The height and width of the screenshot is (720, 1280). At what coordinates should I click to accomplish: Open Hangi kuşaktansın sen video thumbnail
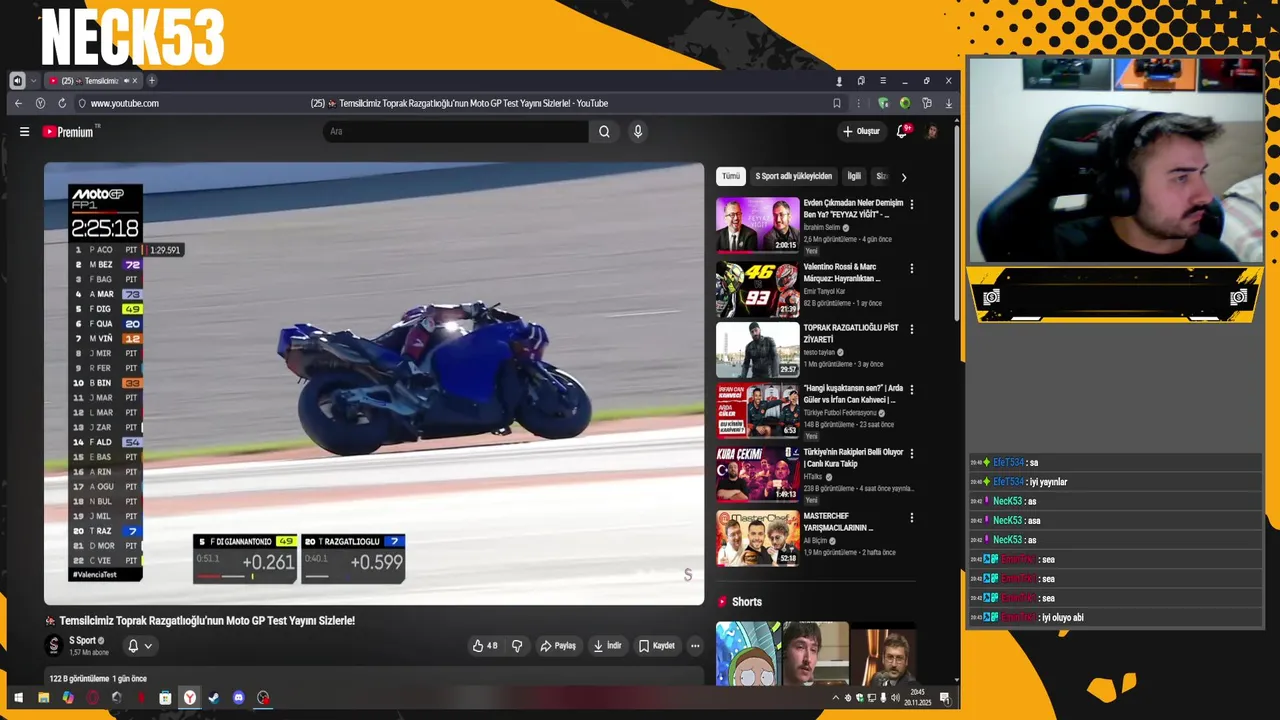[757, 410]
